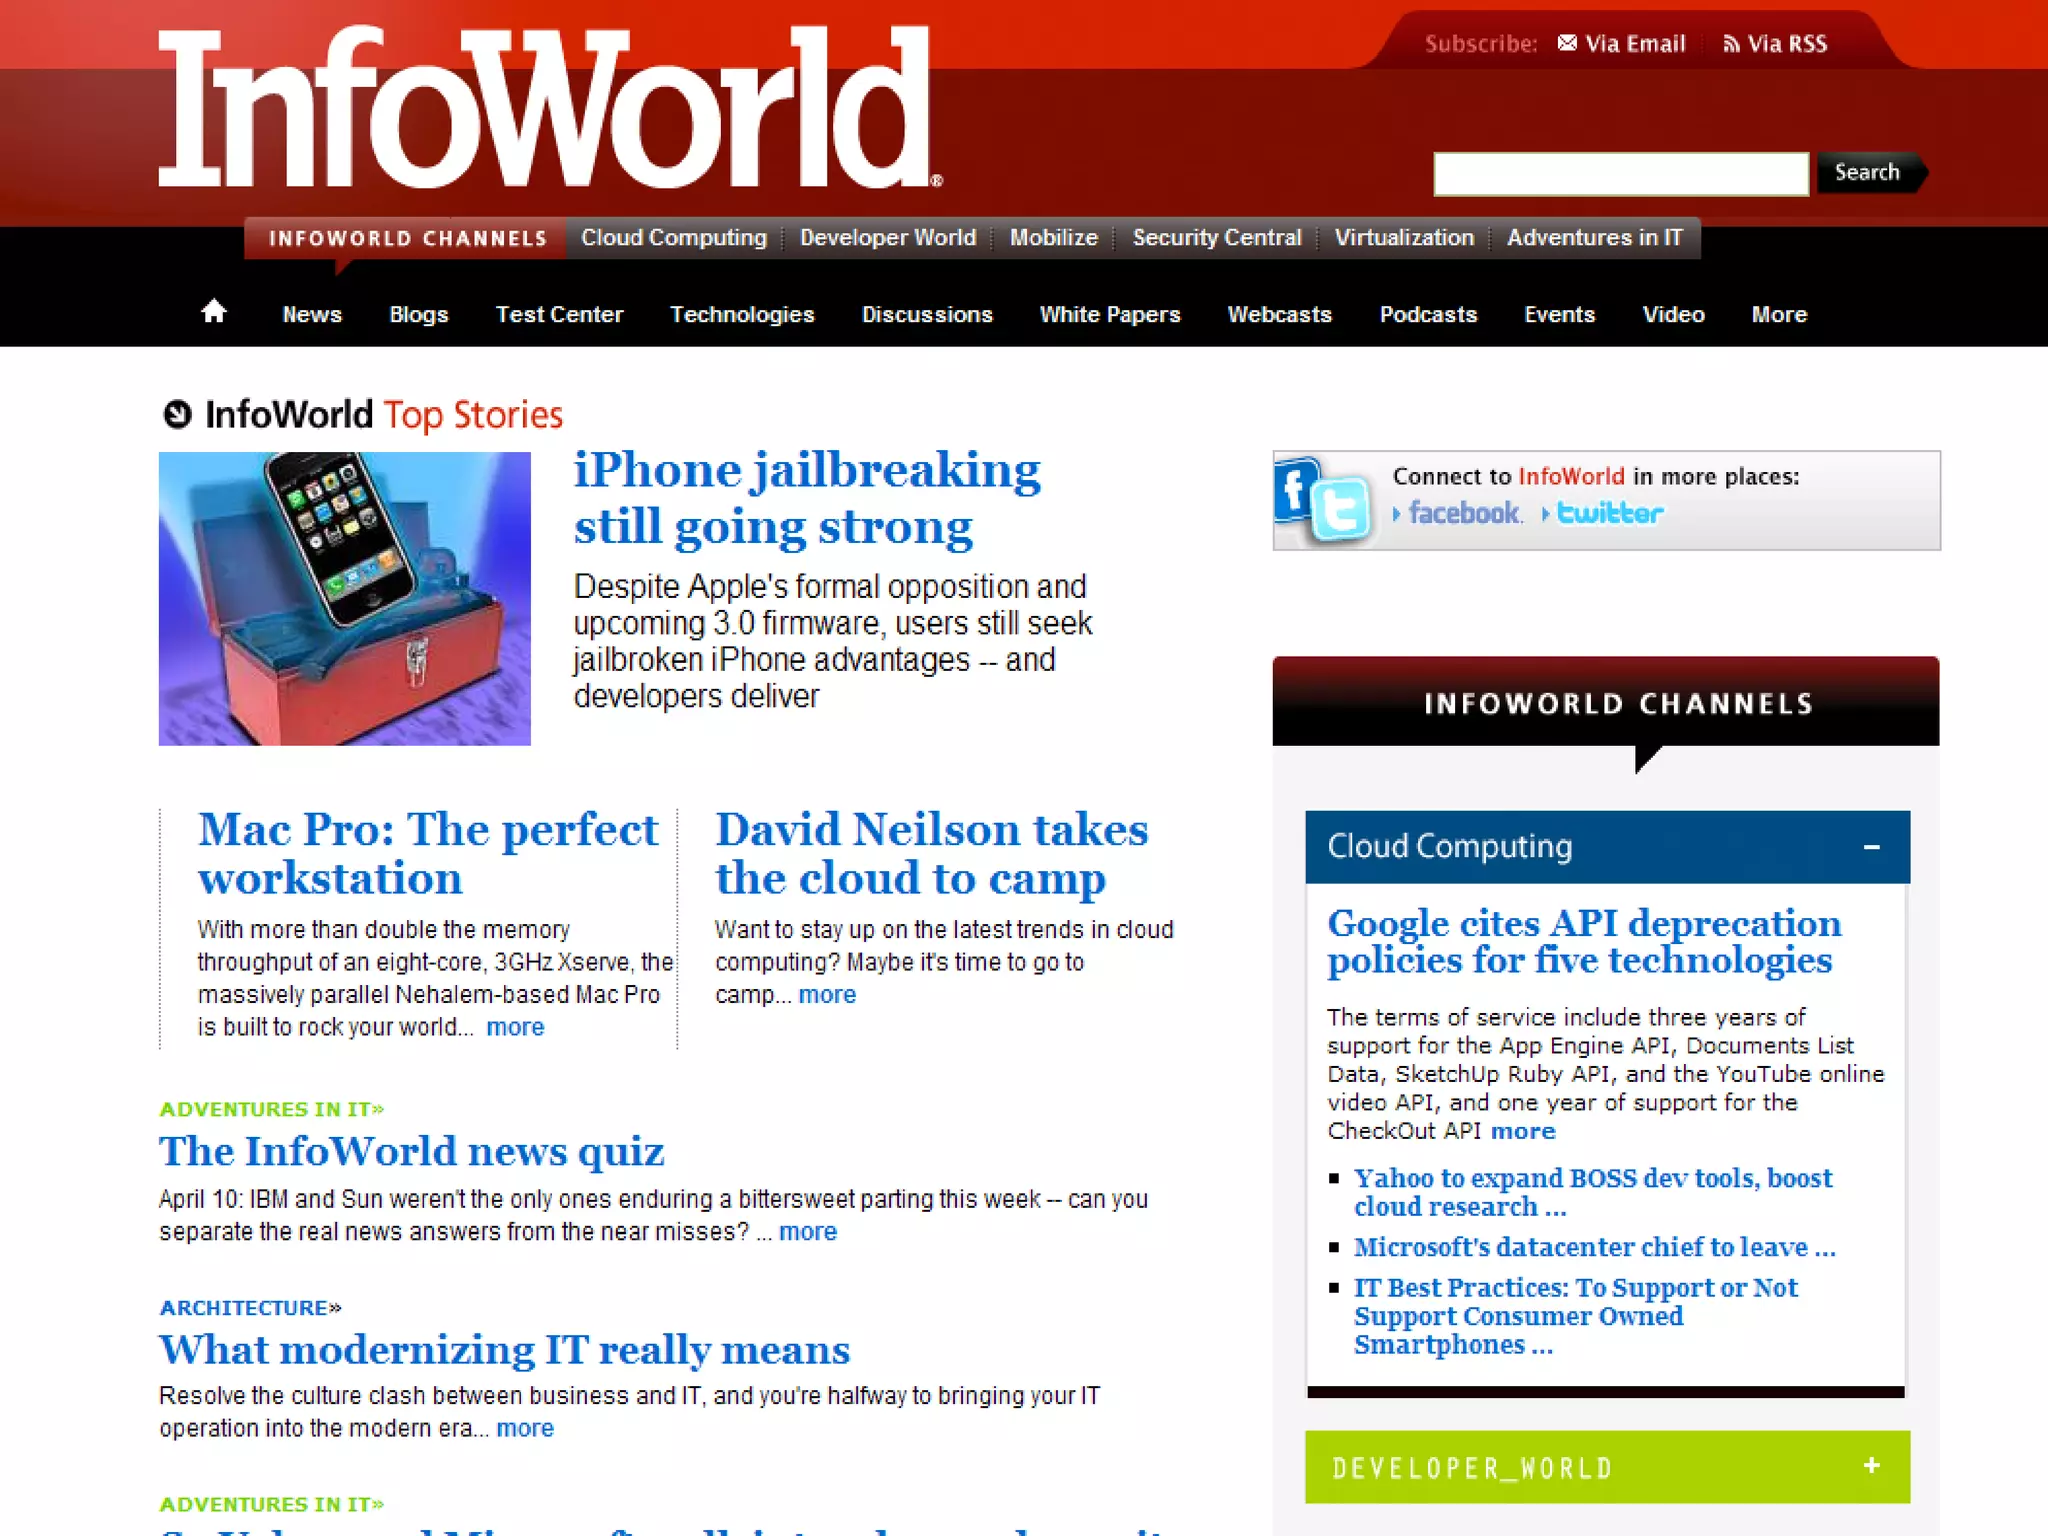Open the Security Central channel tab
Screen dimensions: 2048x1536
(x=1216, y=238)
